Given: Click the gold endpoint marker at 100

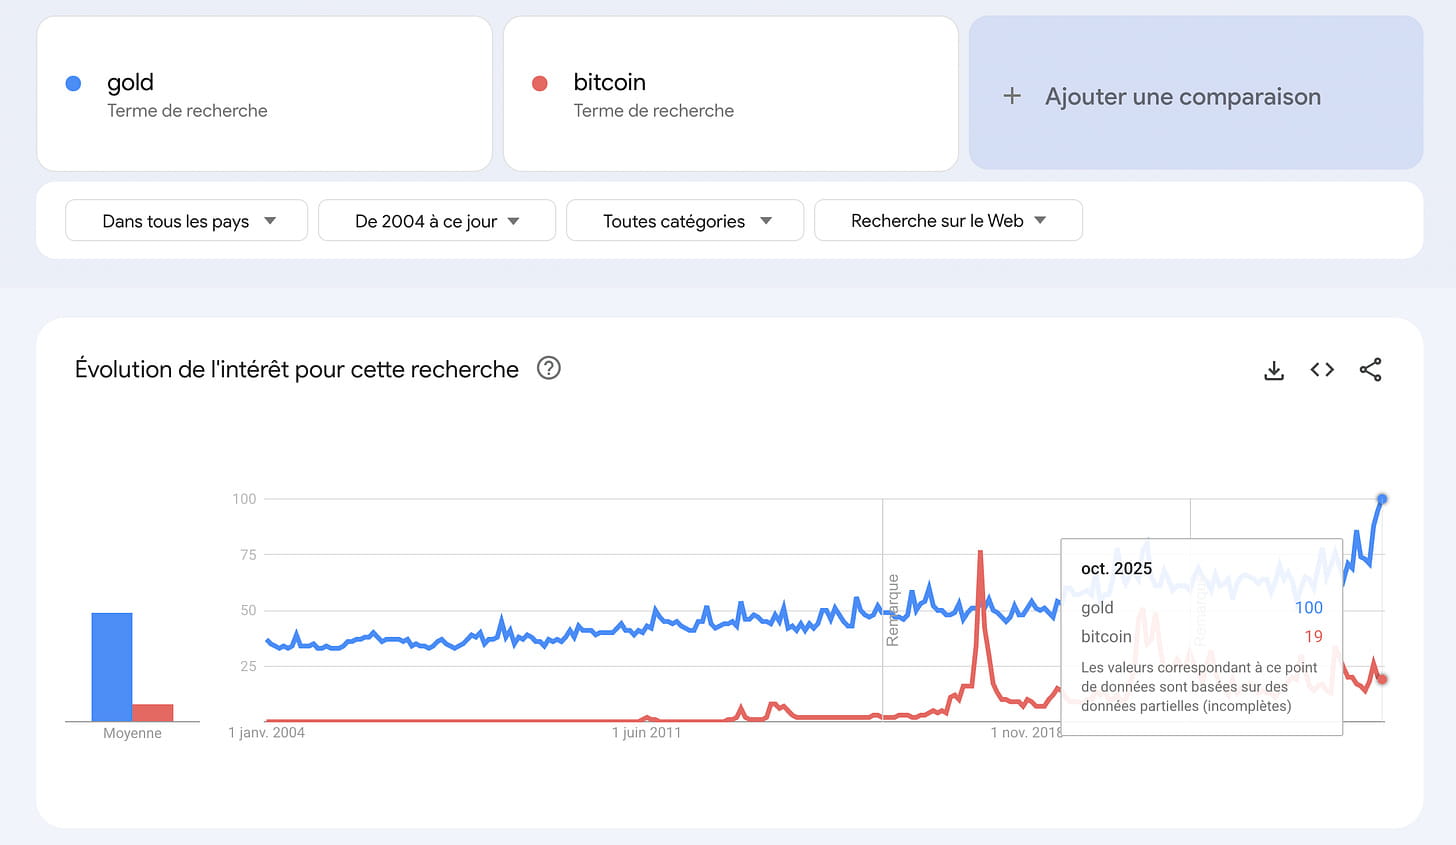Looking at the screenshot, I should click(1382, 499).
